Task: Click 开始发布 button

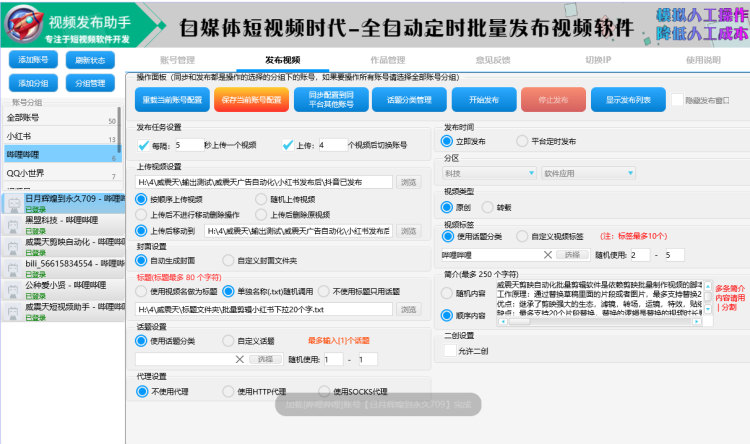Action: [x=484, y=100]
